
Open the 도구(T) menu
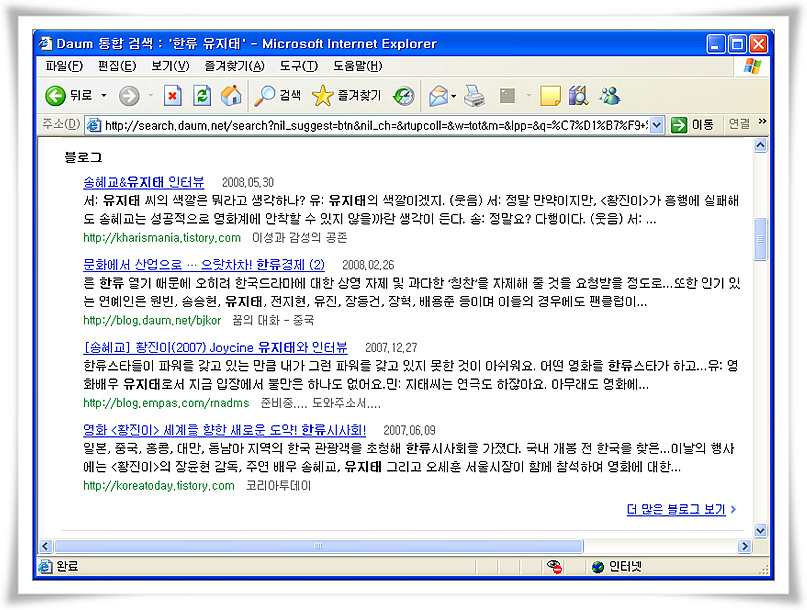coord(299,66)
